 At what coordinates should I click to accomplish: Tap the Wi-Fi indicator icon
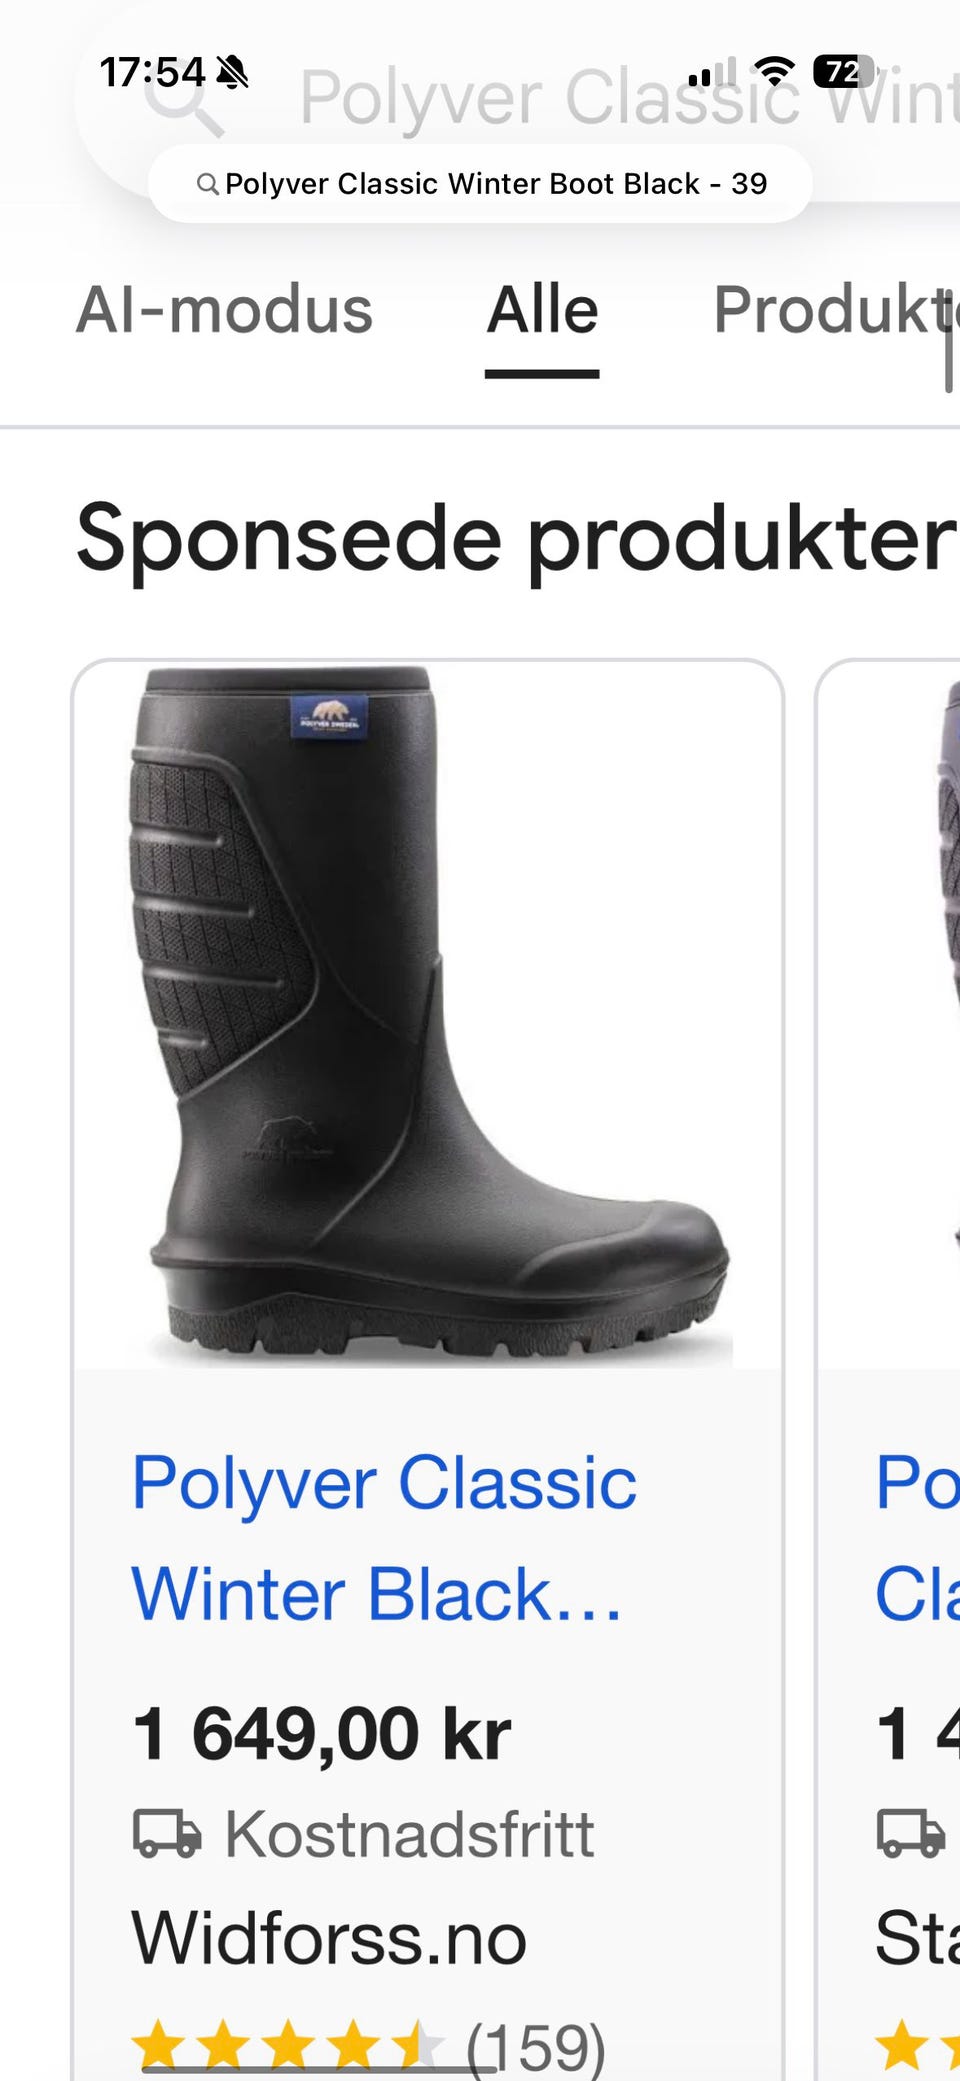click(774, 71)
